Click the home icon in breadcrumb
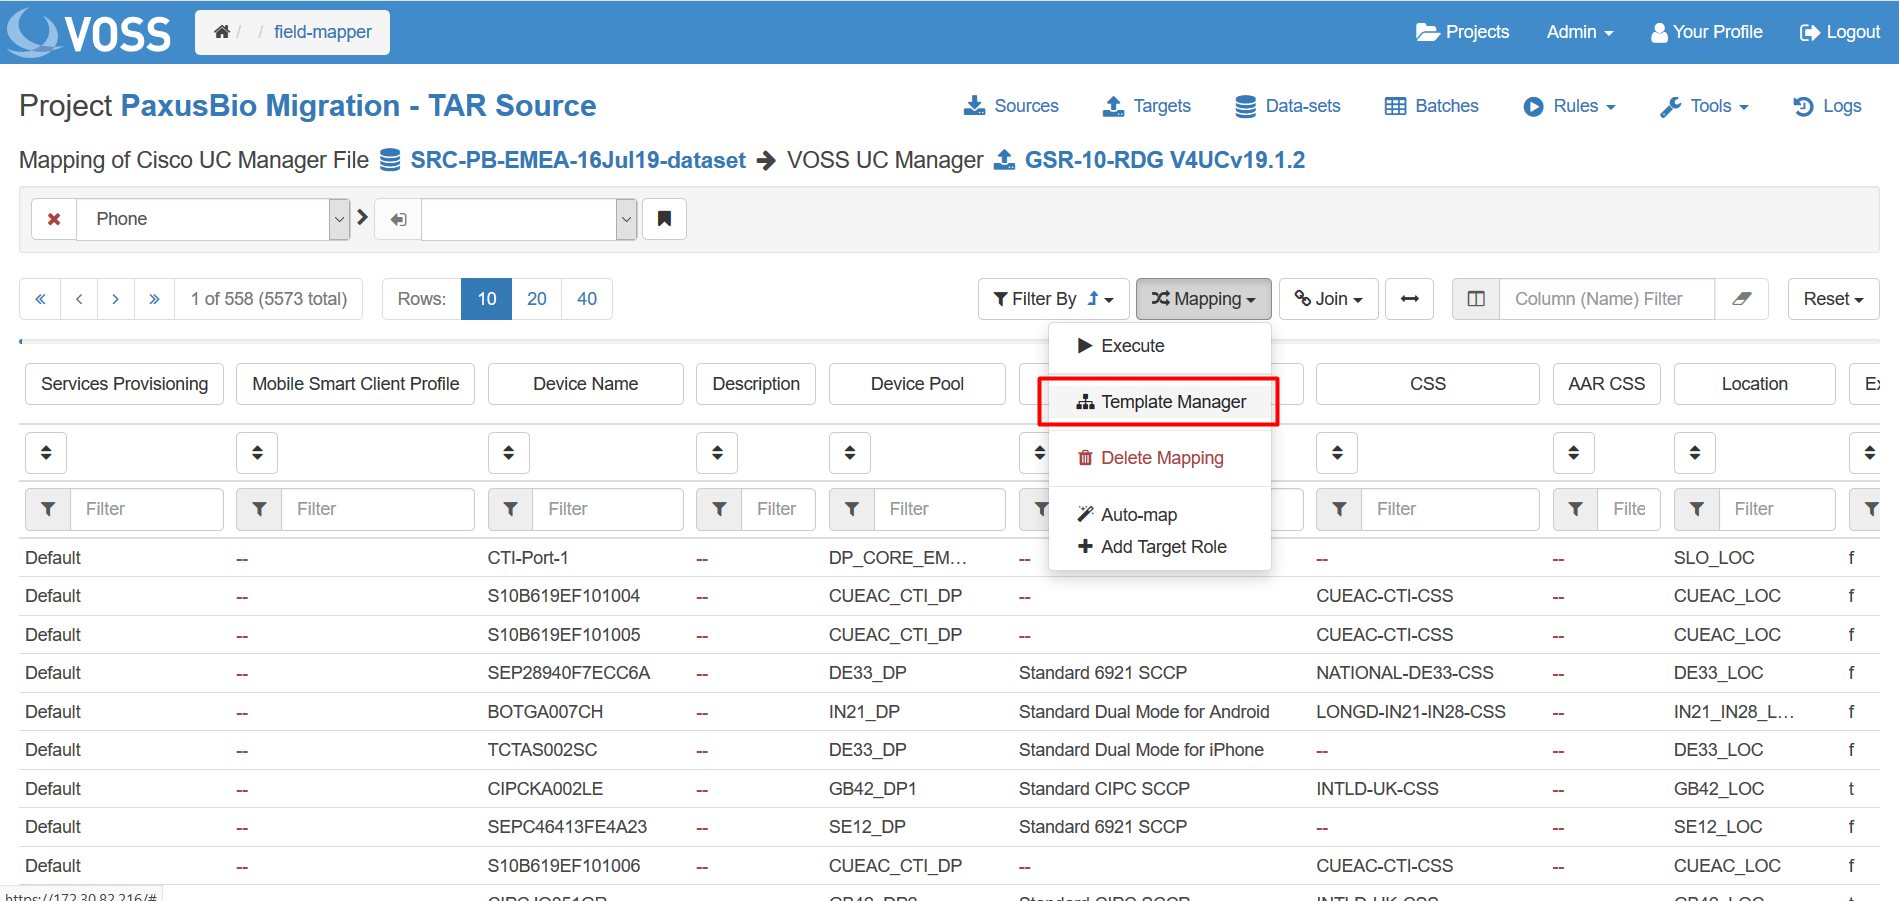The image size is (1899, 901). 221,32
